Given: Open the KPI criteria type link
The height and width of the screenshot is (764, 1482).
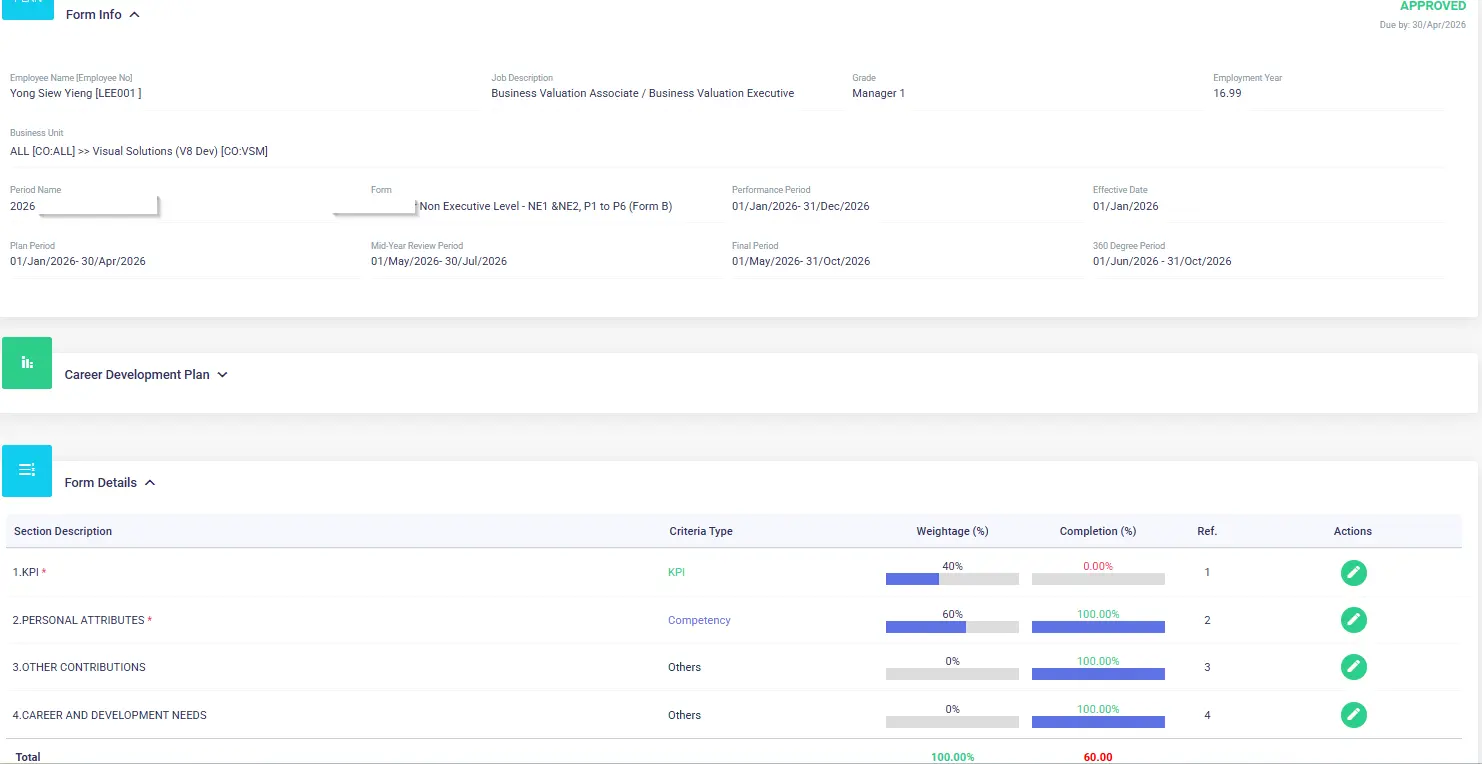Looking at the screenshot, I should tap(676, 572).
